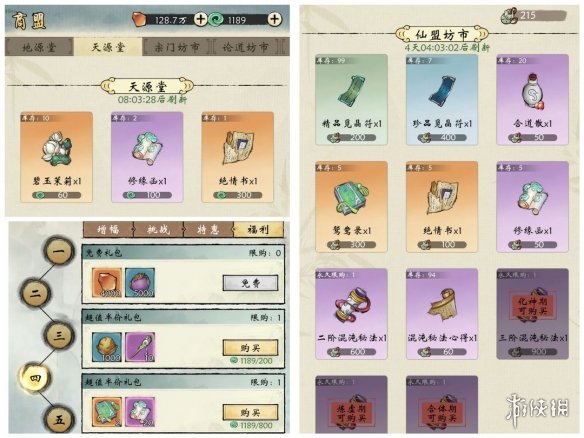Tap the plus icon beside 128.7万 currency
The width and height of the screenshot is (584, 438).
[x=200, y=19]
